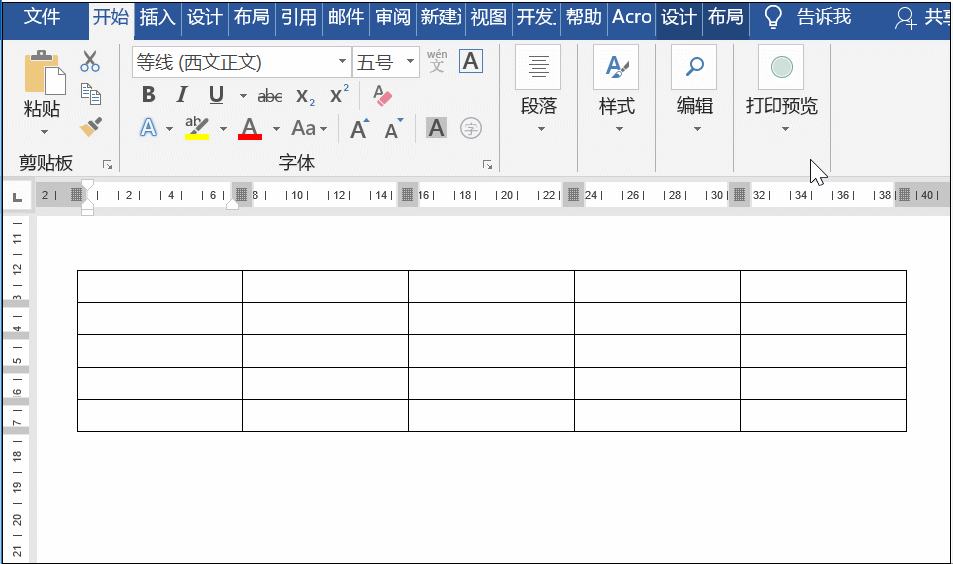This screenshot has width=953, height=564.
Task: Click the Paste clipboard icon
Action: (44, 72)
